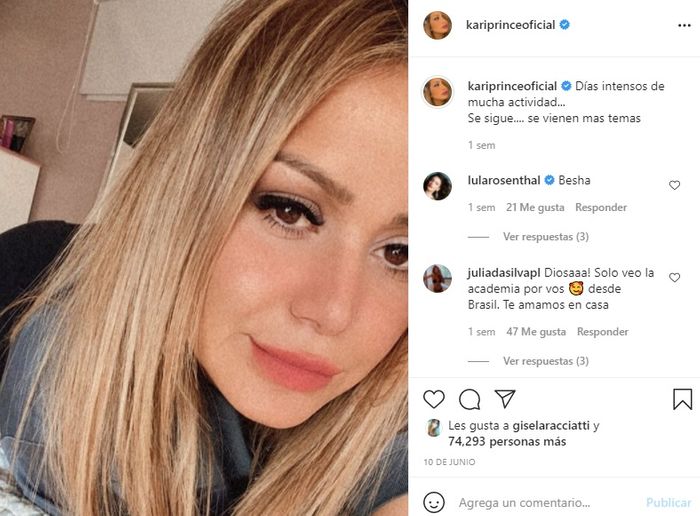The width and height of the screenshot is (700, 516).
Task: Expand replies under juliadasilvapl's comment
Action: coord(546,361)
